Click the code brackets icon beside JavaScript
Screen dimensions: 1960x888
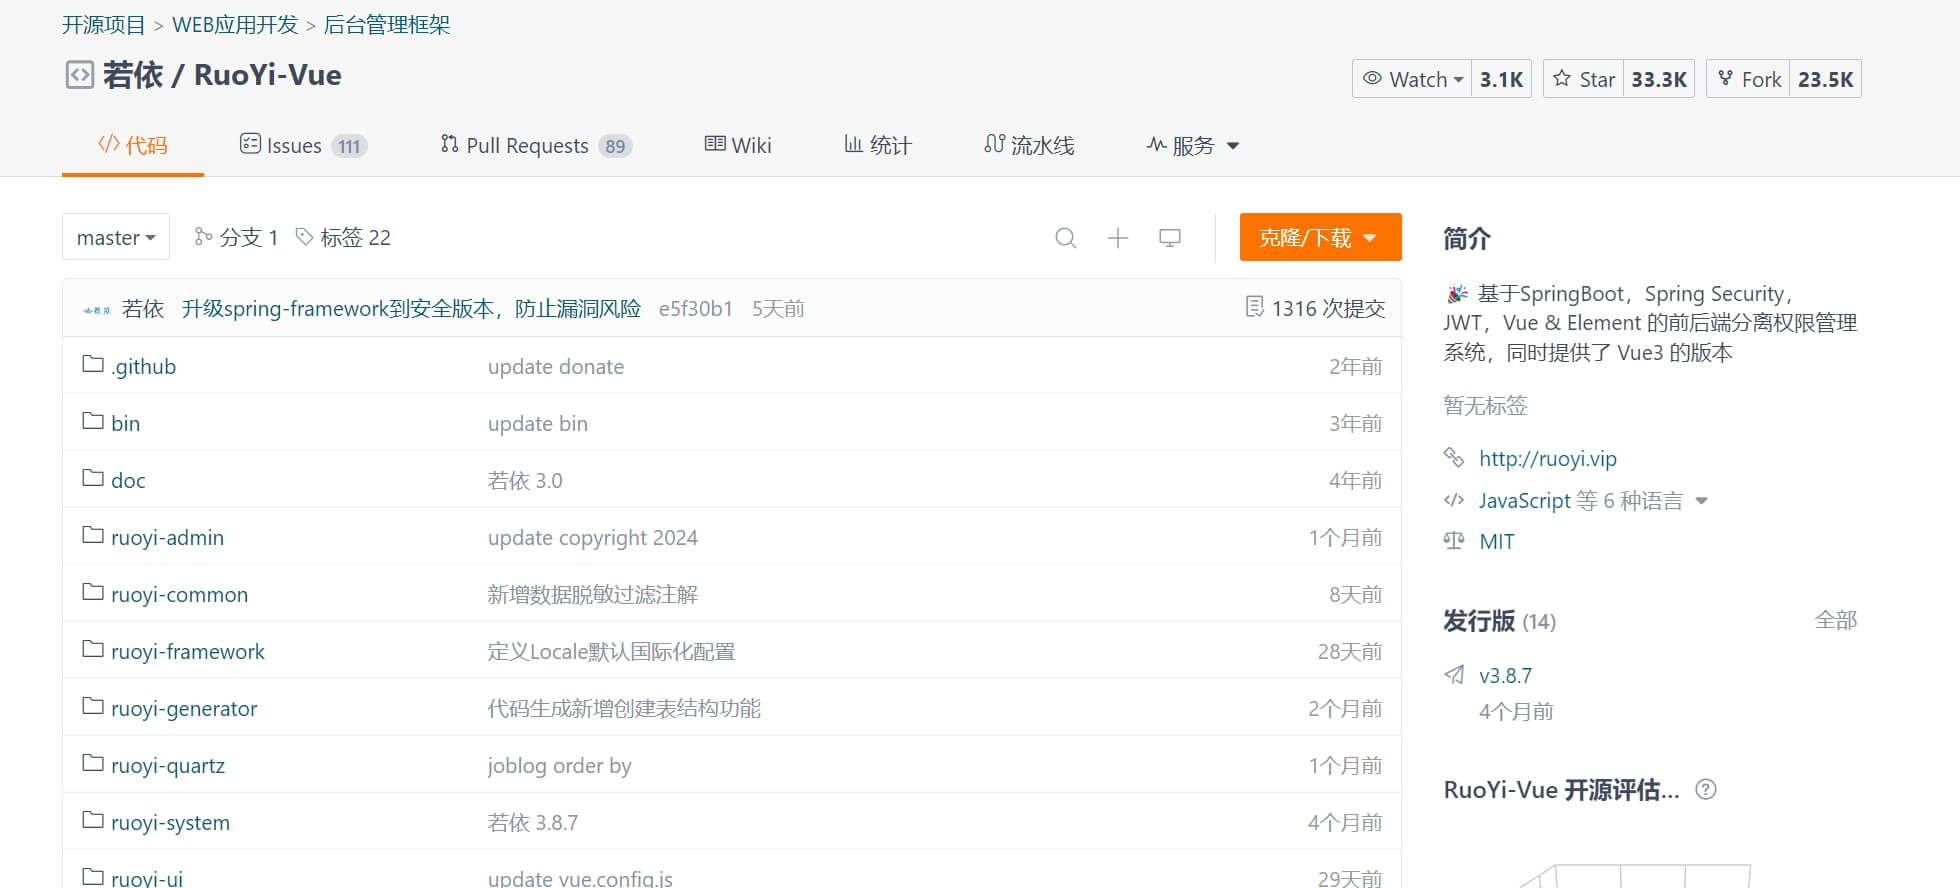(1454, 500)
